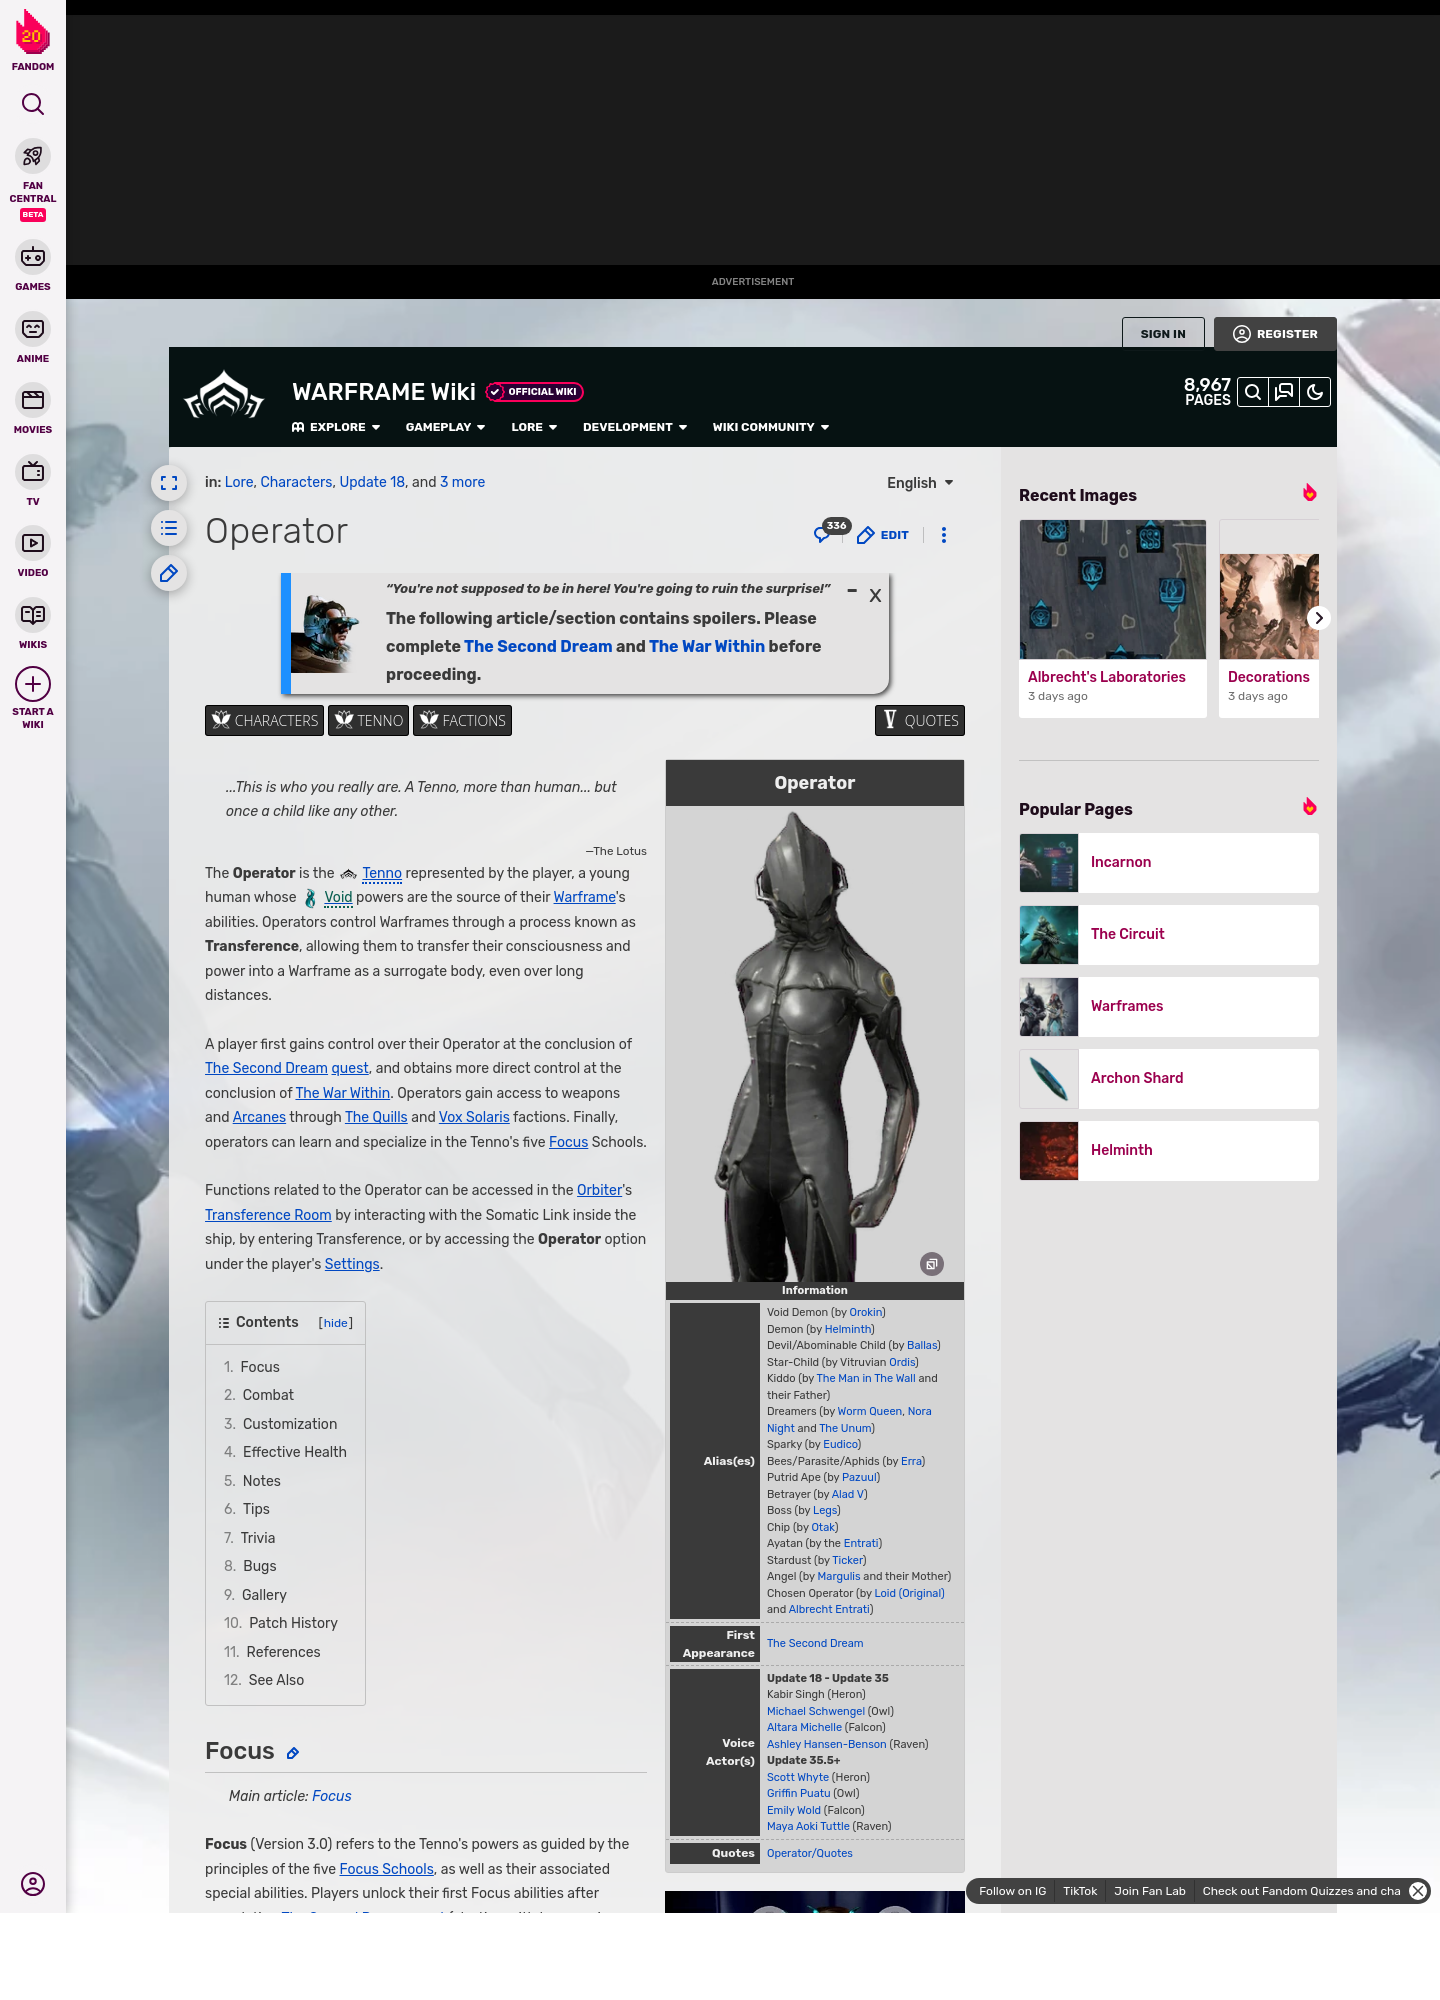This screenshot has width=1440, height=2000.
Task: Click the floating pencil edit icon
Action: click(169, 573)
